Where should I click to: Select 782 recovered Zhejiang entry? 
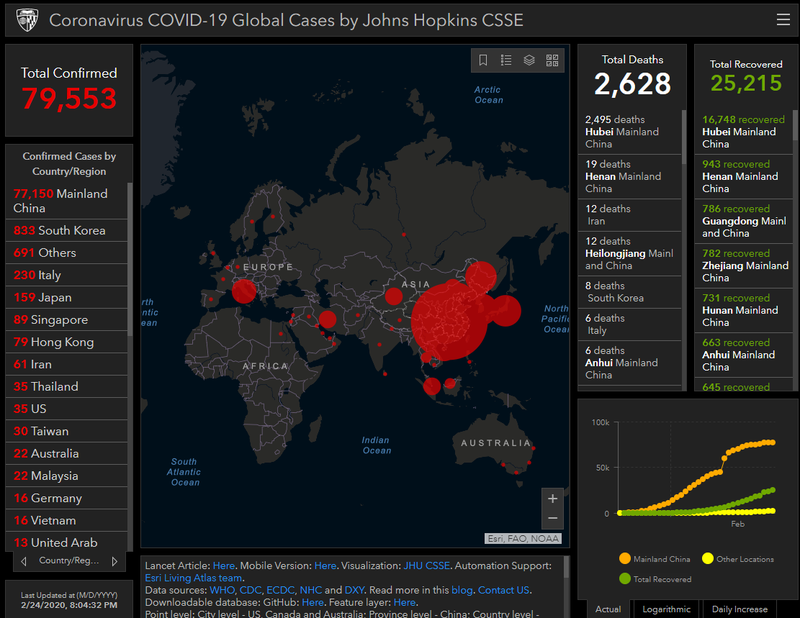coord(744,265)
